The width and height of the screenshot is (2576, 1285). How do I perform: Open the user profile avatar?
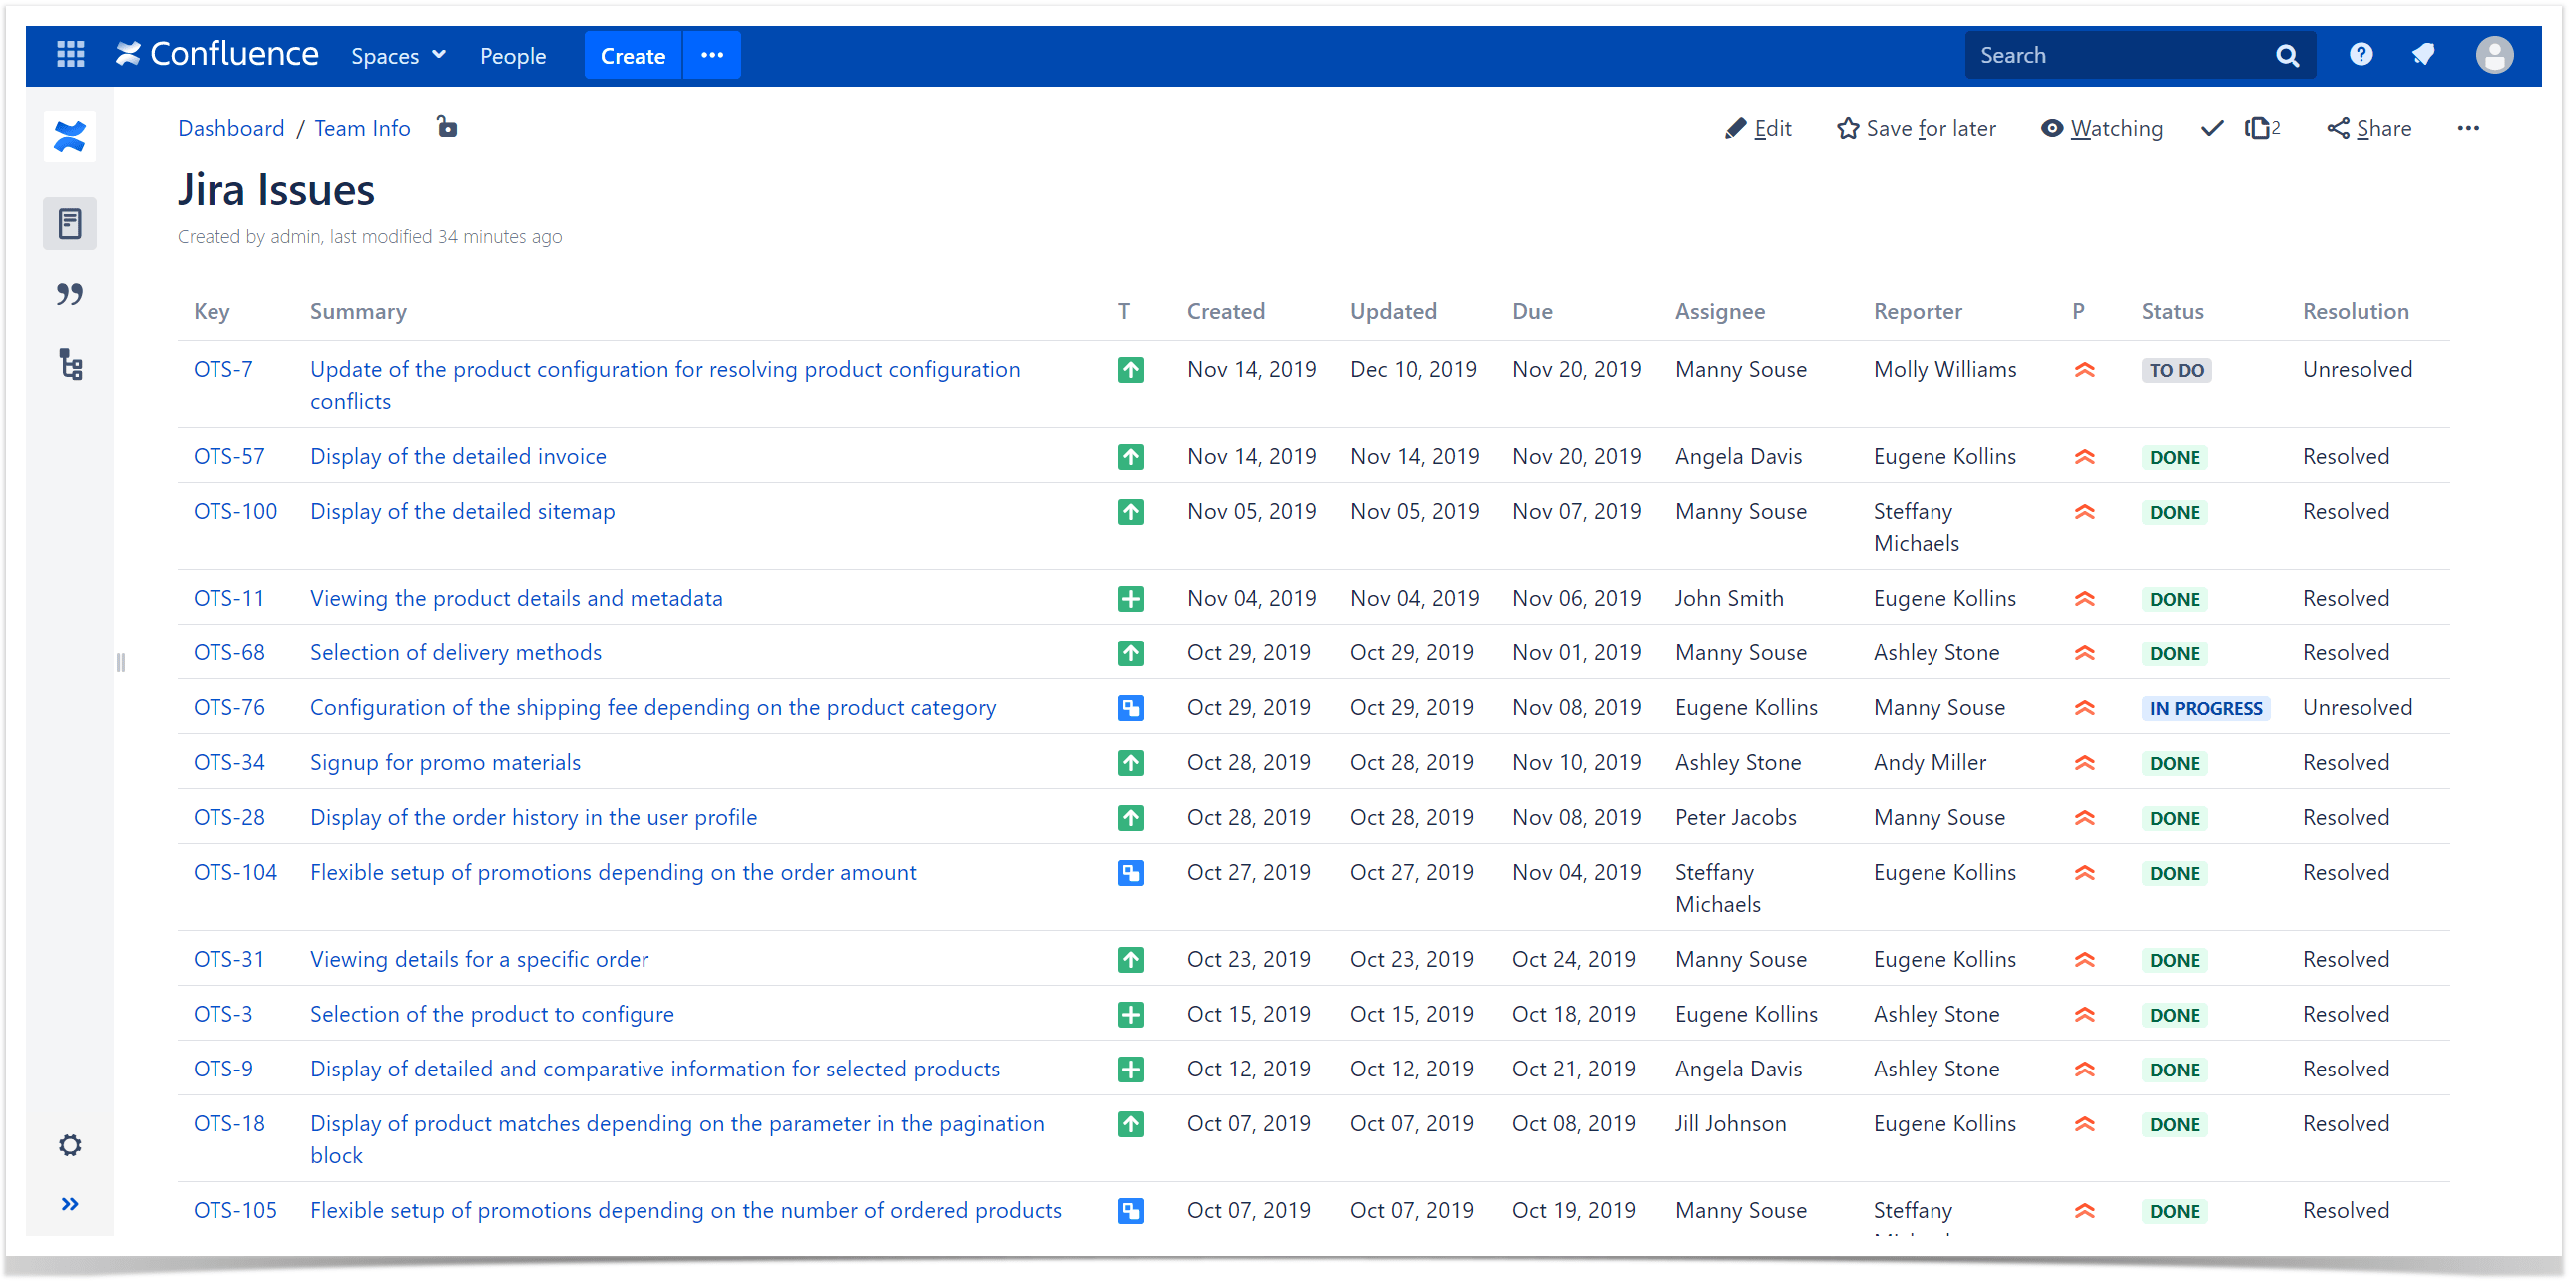(2494, 55)
